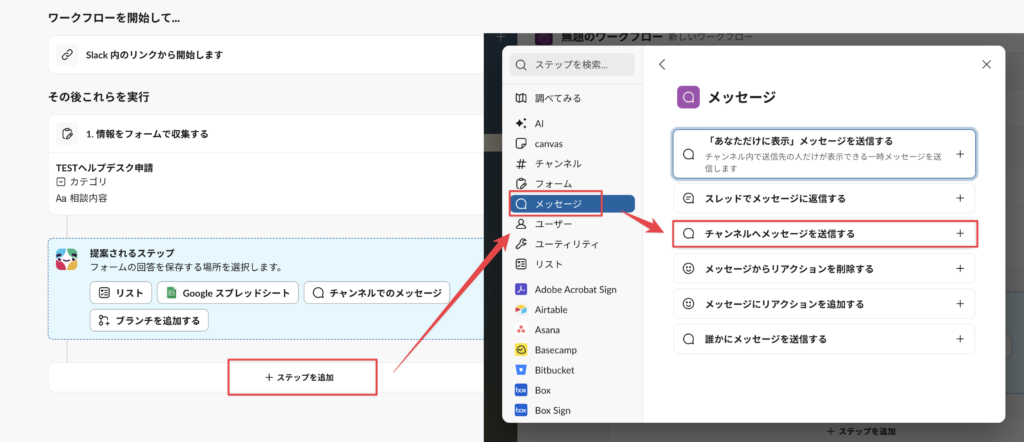This screenshot has height=442, width=1024.
Task: Close the step picker dialog
Action: (x=986, y=64)
